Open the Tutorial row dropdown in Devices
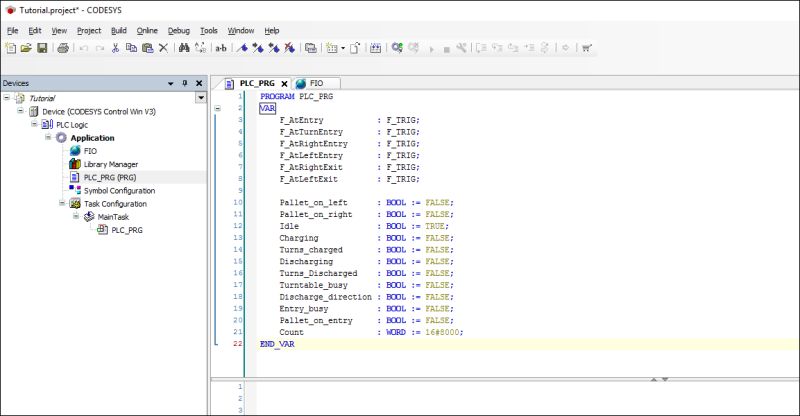800x416 pixels. [201, 97]
